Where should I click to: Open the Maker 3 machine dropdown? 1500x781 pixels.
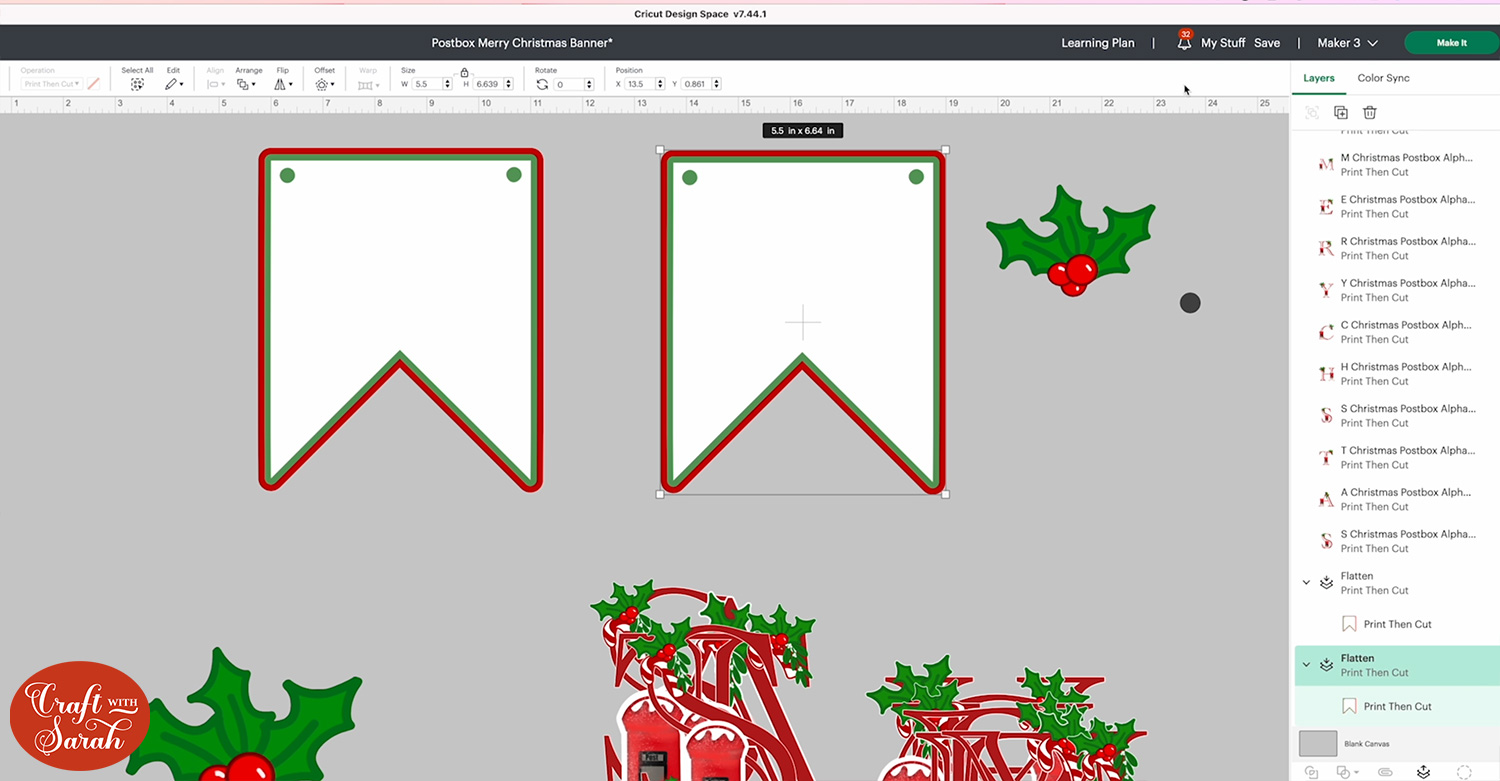pos(1348,43)
